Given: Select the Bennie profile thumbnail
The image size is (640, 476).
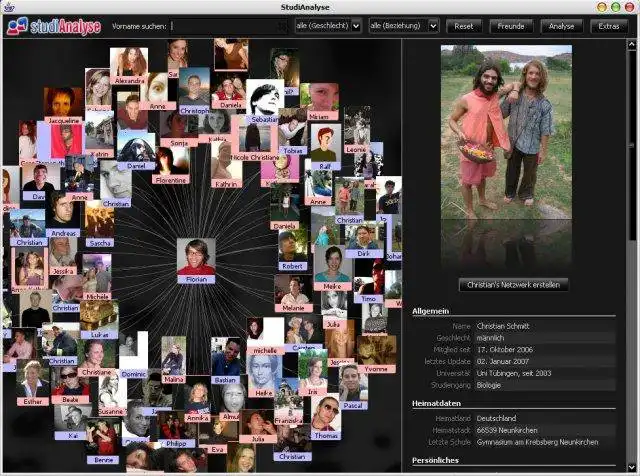Looking at the screenshot, I should [x=104, y=442].
